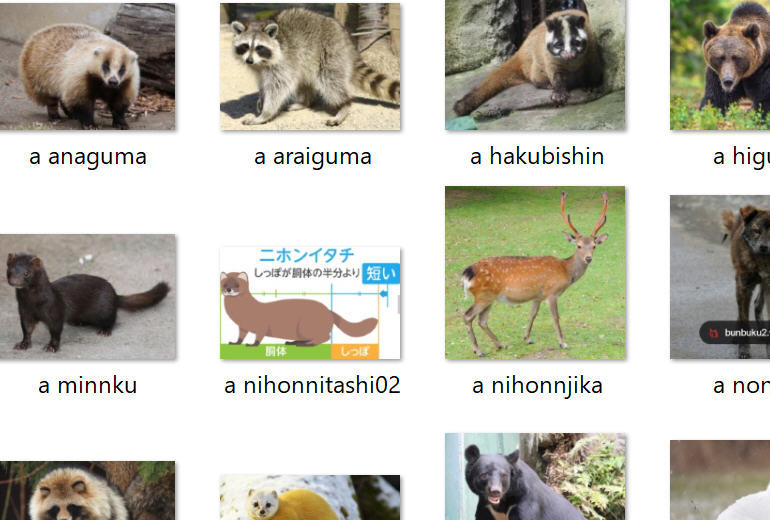Click the 'a araiguma' file label
Screen dimensions: 770x520
click(313, 157)
